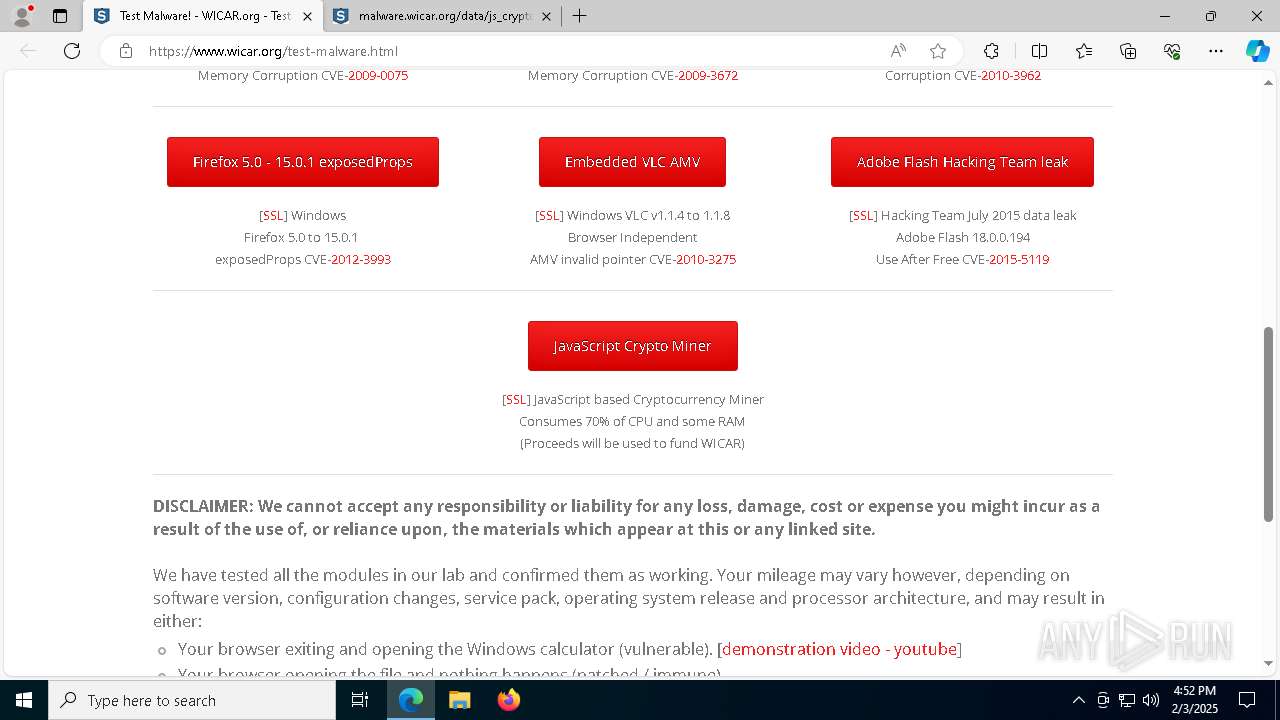Open CVE 2012-3993 link
The height and width of the screenshot is (720, 1280).
[x=360, y=259]
